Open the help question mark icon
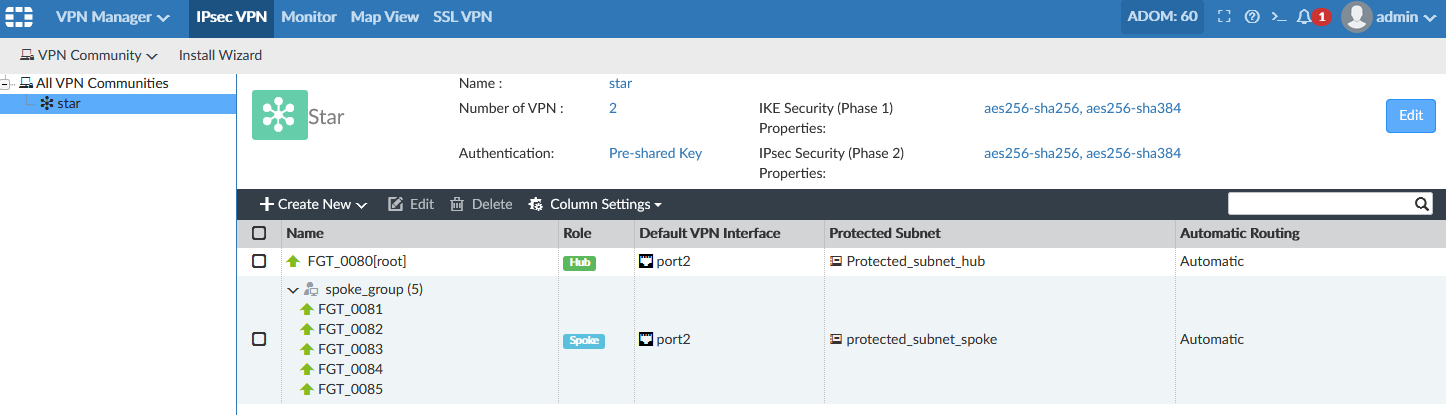This screenshot has height=415, width=1446. click(x=1251, y=17)
